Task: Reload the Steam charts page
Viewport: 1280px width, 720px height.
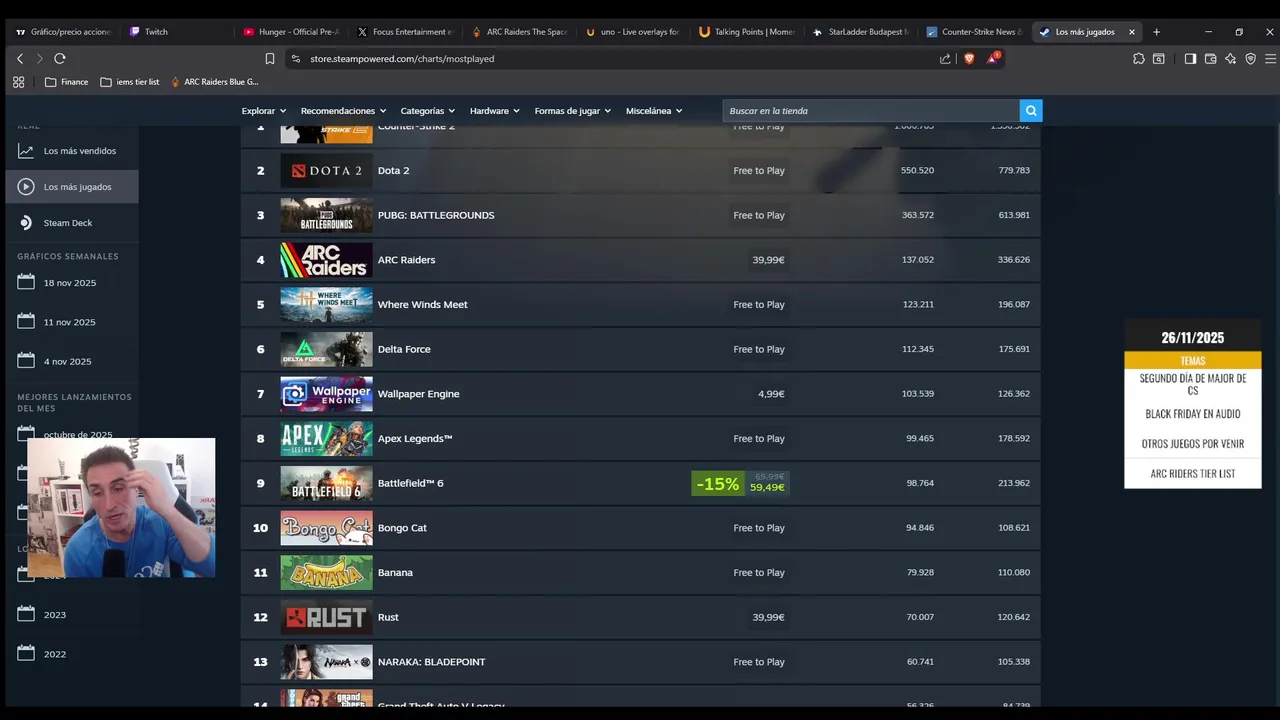Action: 60,59
